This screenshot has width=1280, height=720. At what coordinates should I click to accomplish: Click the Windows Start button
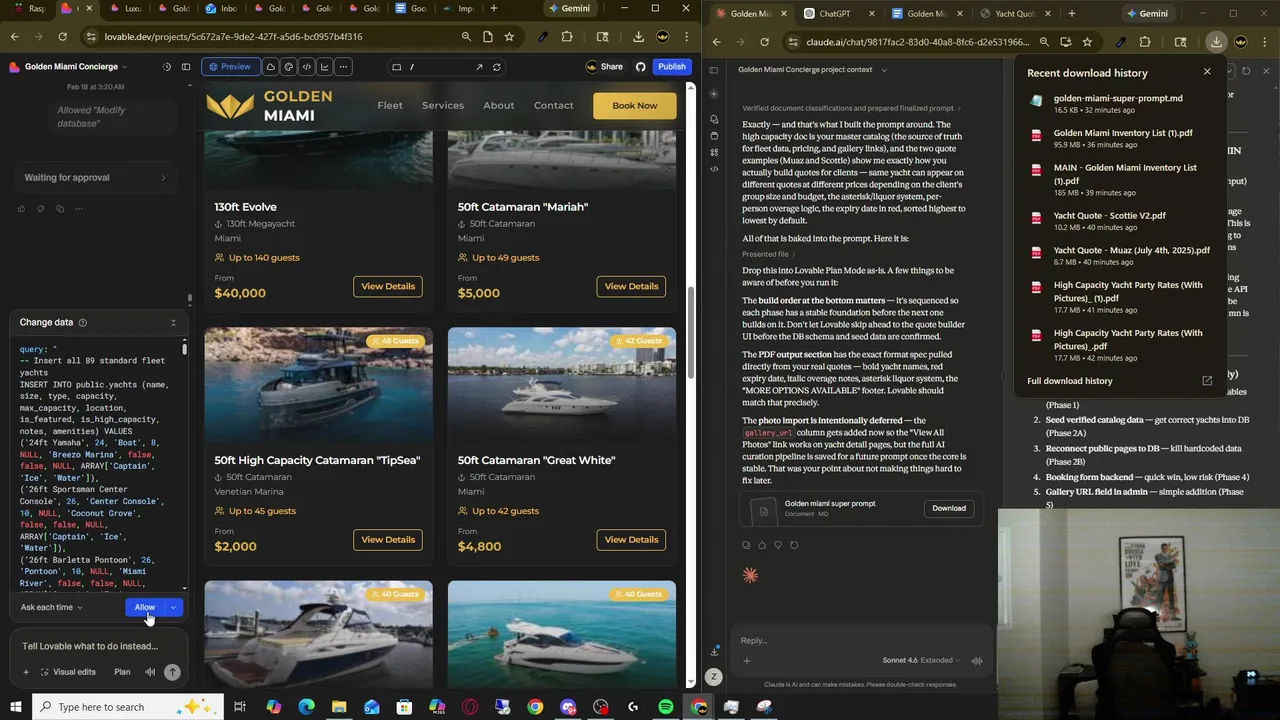point(16,707)
